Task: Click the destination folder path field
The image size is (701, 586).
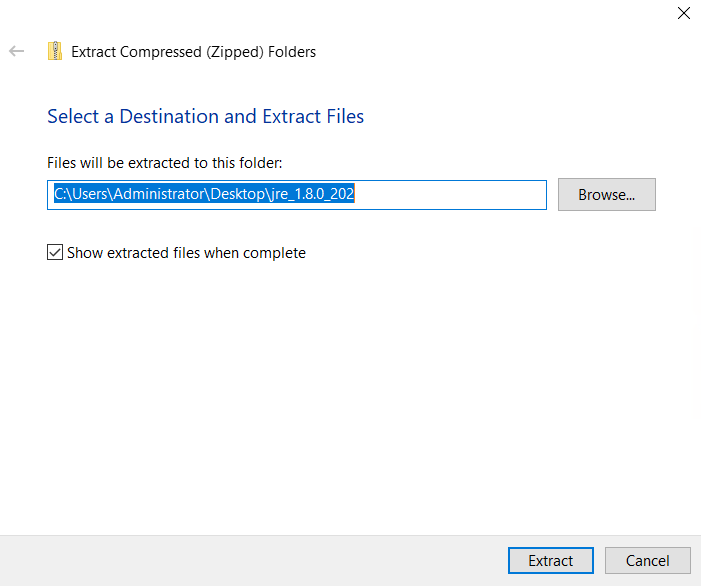Action: [x=297, y=195]
